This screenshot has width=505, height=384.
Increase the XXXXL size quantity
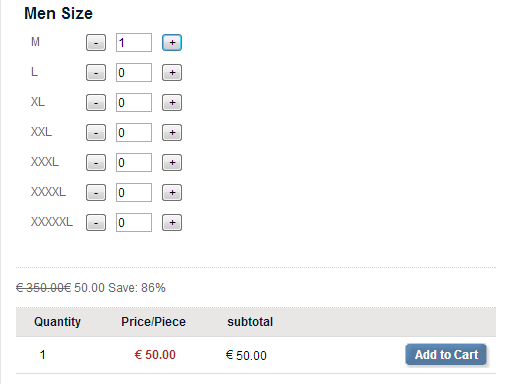(172, 193)
